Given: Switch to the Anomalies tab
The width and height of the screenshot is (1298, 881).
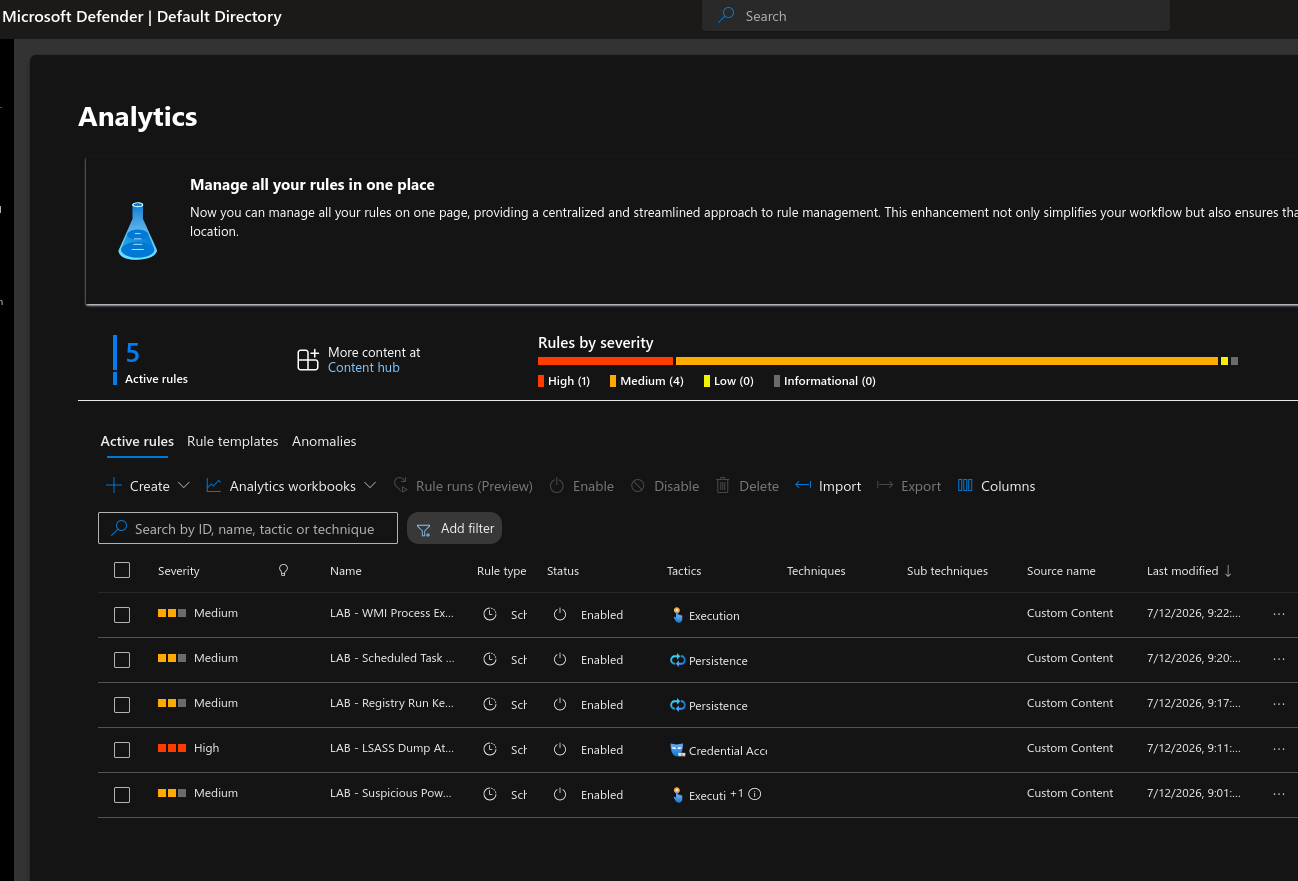Looking at the screenshot, I should 324,441.
